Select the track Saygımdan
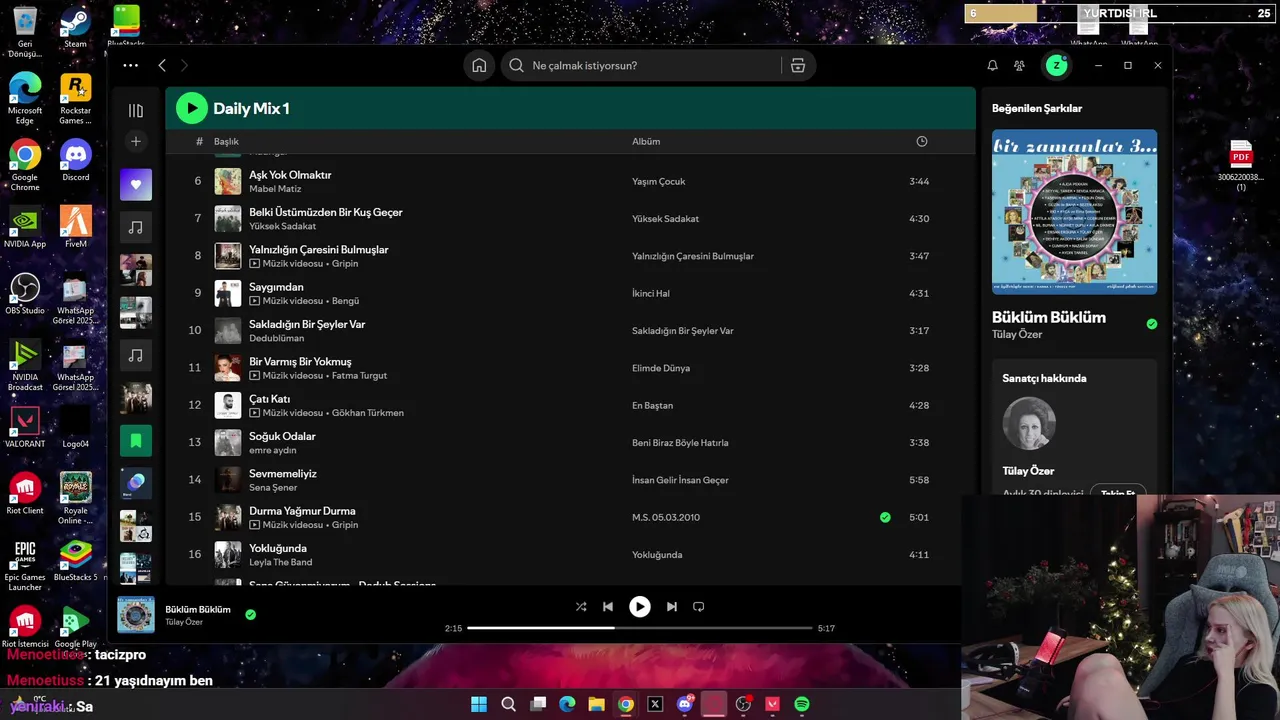1280x720 pixels. [276, 287]
